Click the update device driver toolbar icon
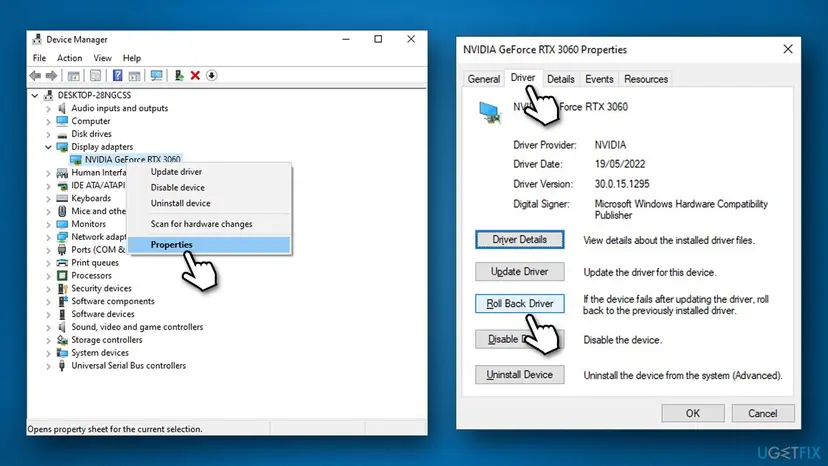 click(179, 76)
